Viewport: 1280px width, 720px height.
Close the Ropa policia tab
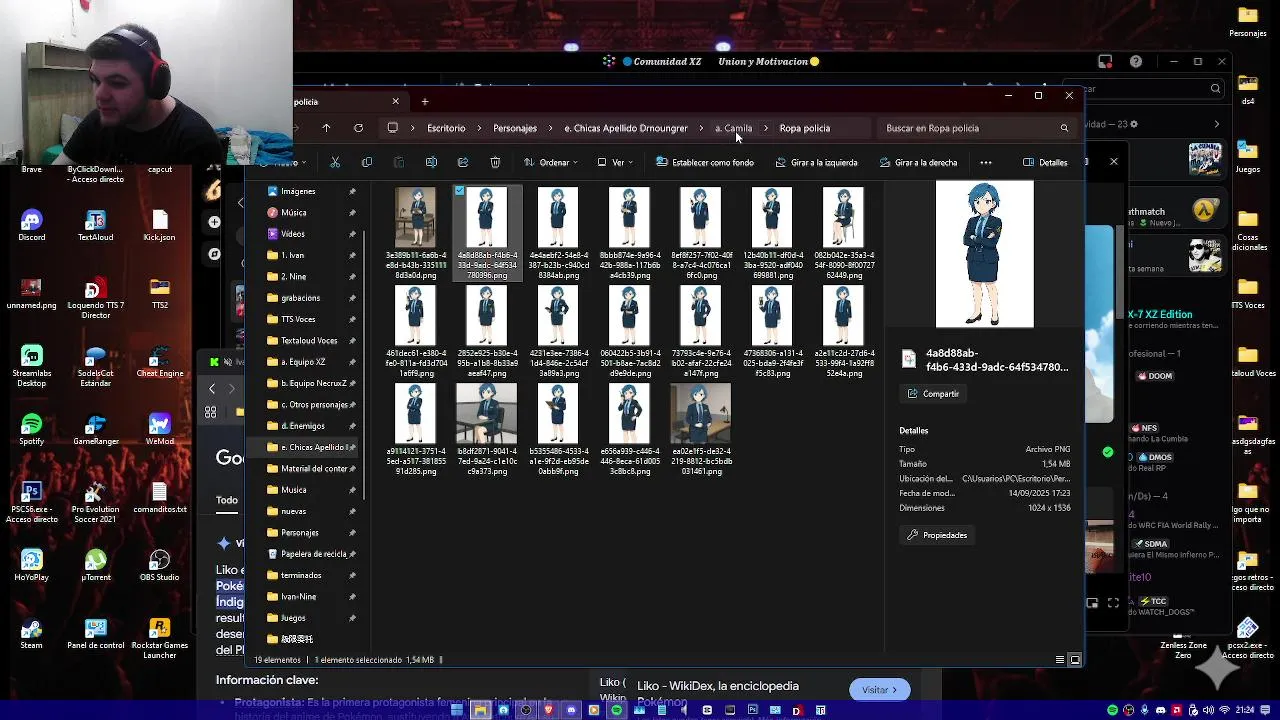pyautogui.click(x=395, y=101)
